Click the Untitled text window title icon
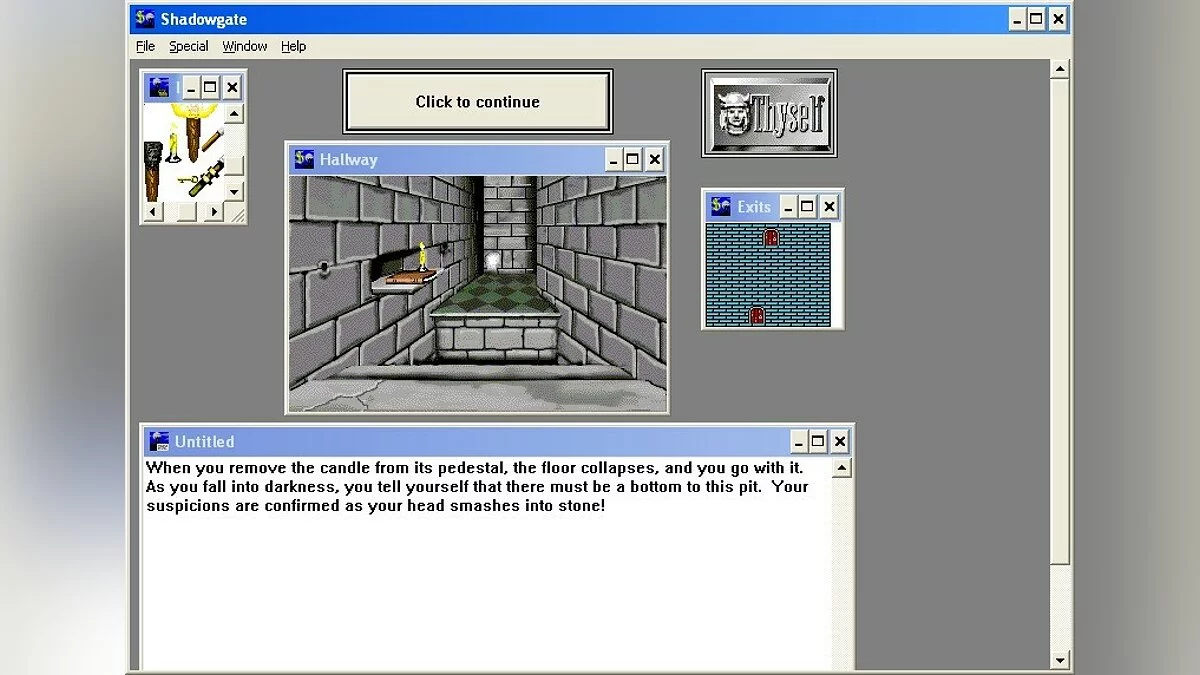Image resolution: width=1200 pixels, height=675 pixels. 158,441
